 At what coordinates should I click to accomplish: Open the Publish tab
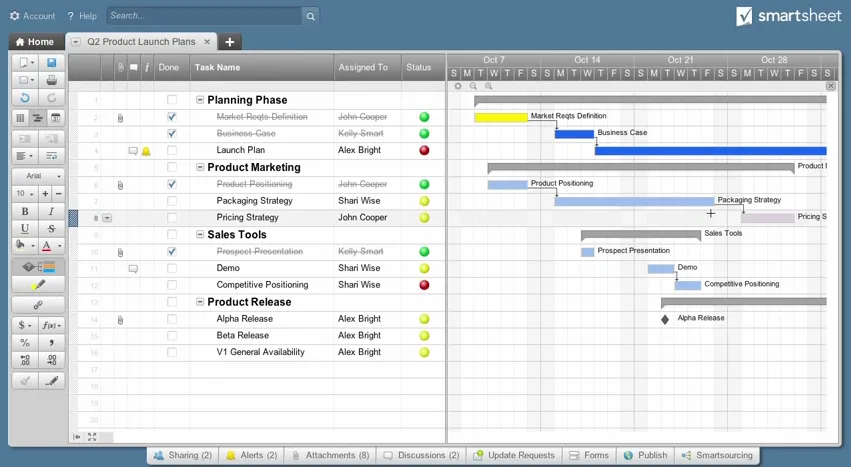coord(645,456)
